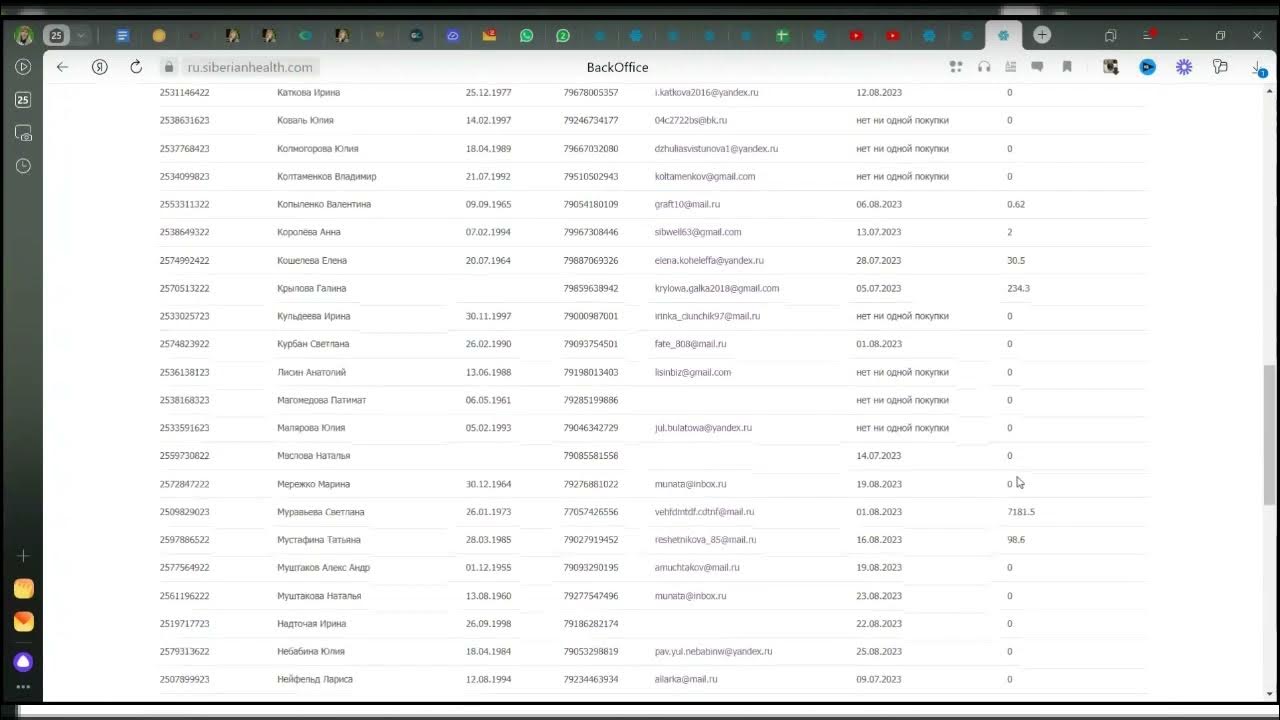Screen dimensions: 1280x720
Task: Open the browser menu with red dot
Action: [1148, 35]
